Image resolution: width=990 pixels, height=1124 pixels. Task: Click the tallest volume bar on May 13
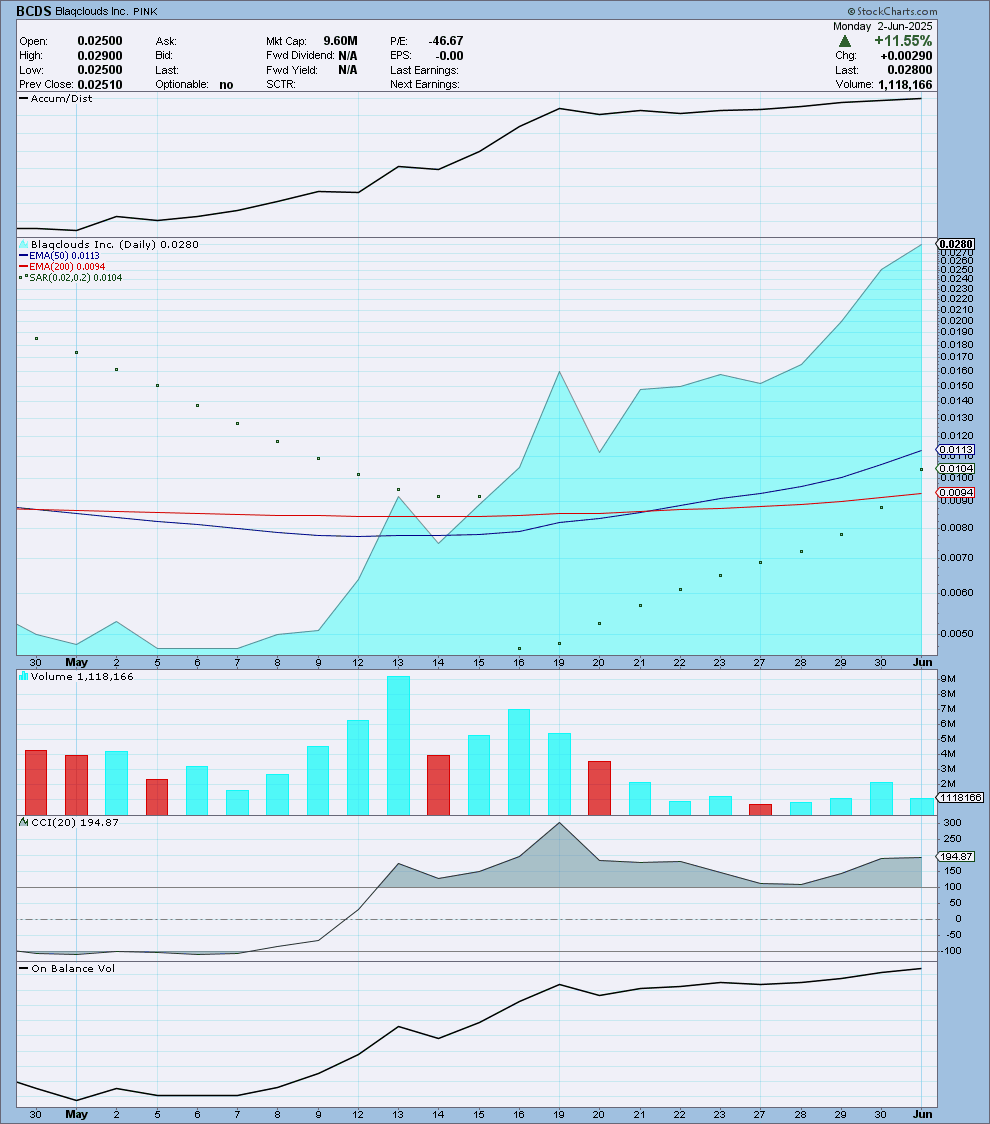(x=399, y=746)
